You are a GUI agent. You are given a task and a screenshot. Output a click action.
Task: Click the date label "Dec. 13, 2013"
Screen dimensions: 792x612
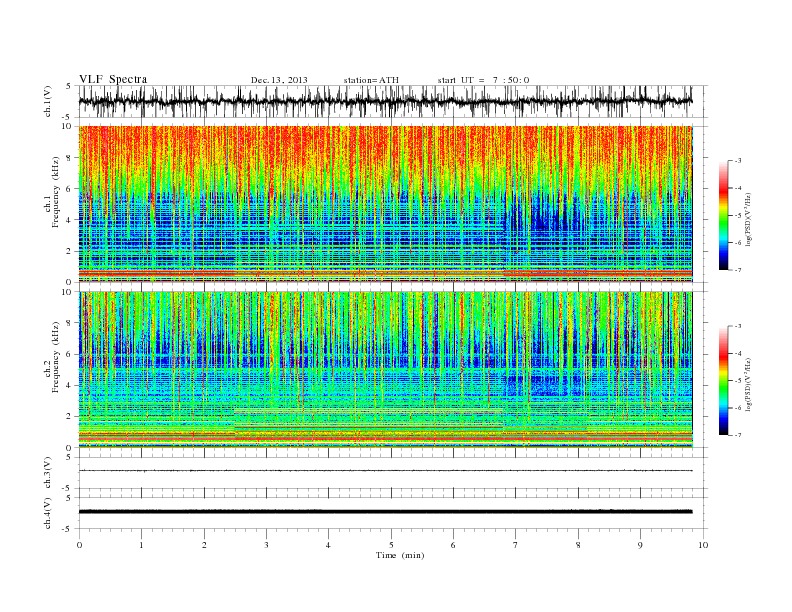[279, 80]
